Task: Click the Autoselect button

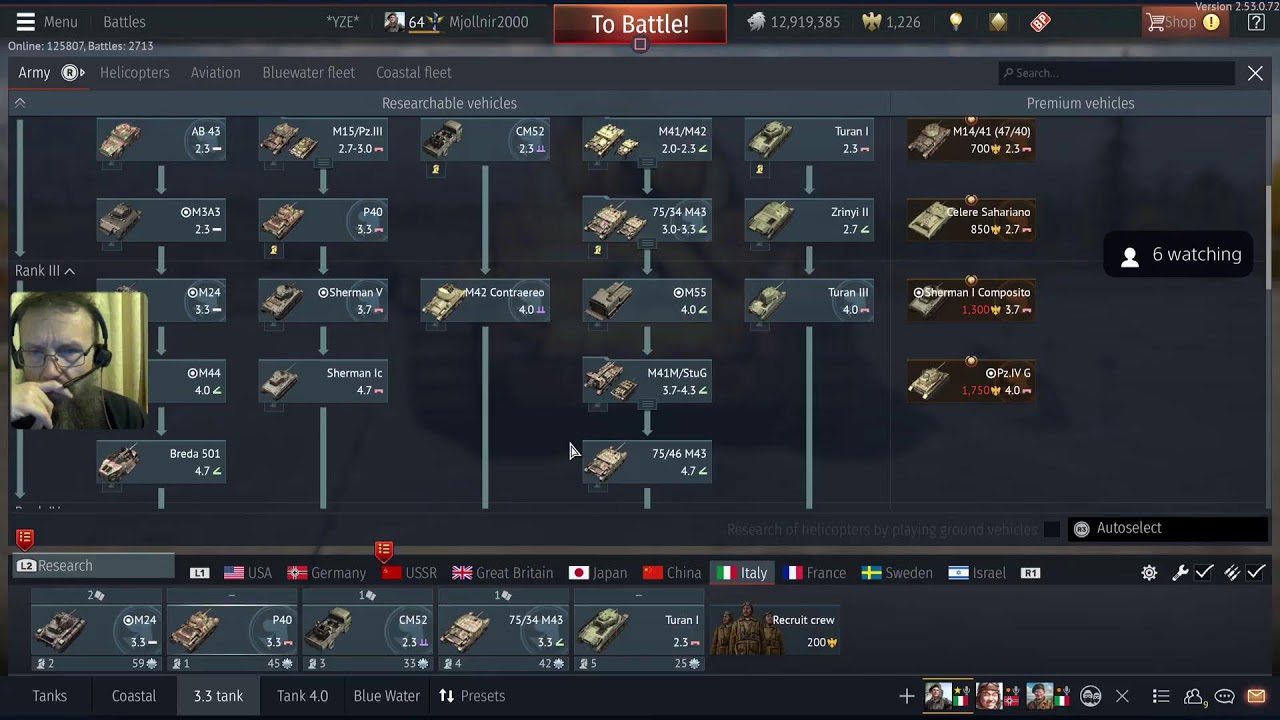Action: [x=1168, y=528]
